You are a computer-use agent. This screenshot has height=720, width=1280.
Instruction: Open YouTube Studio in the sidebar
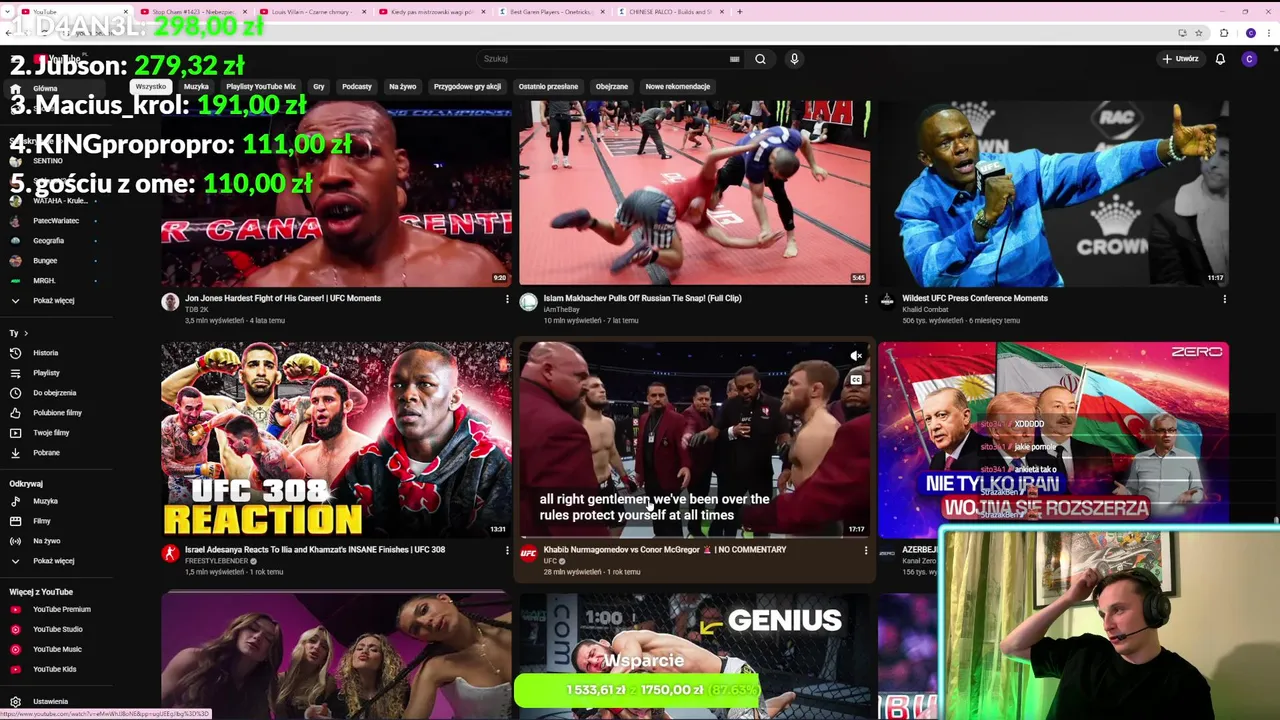(x=57, y=629)
